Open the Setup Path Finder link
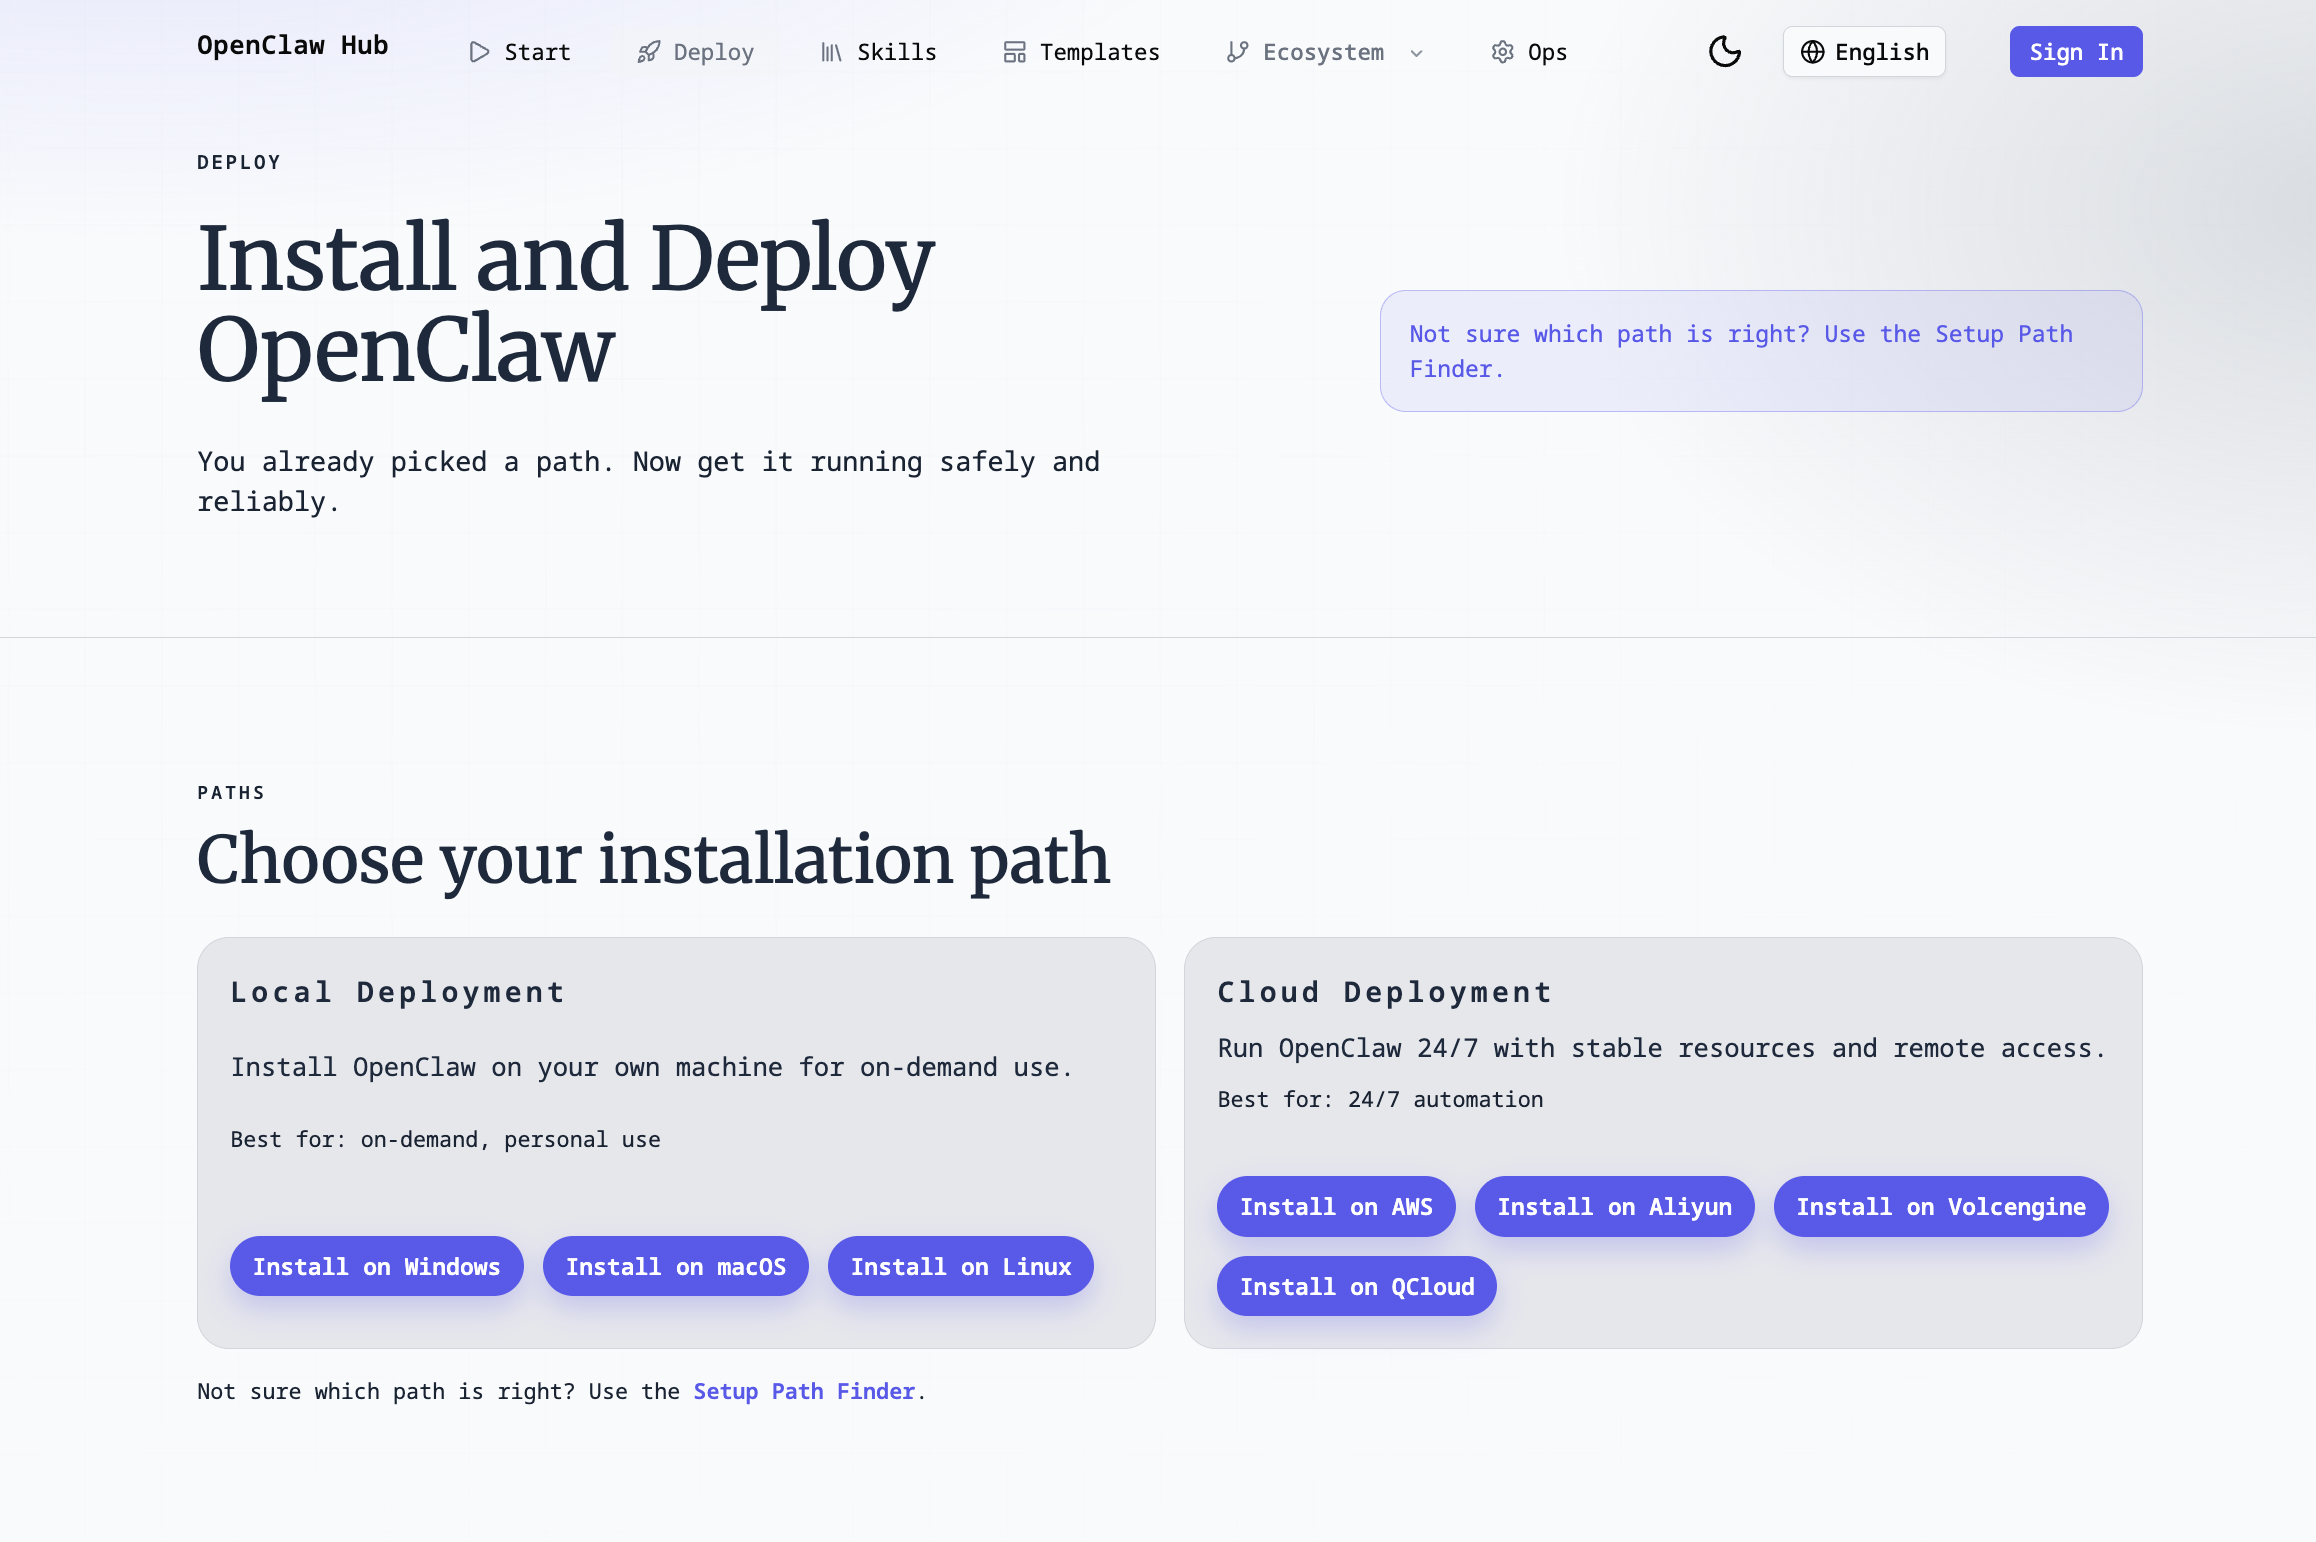 [x=804, y=1391]
